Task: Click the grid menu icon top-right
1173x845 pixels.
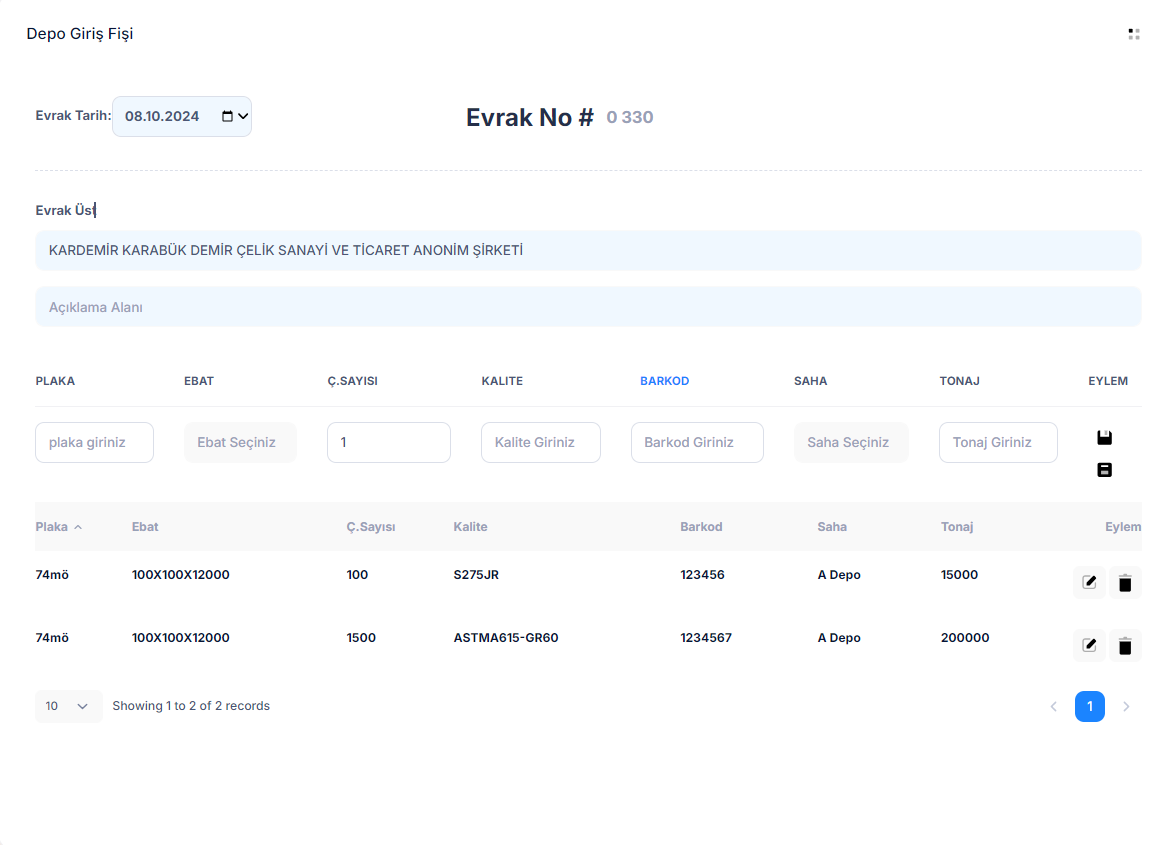Action: coord(1133,34)
